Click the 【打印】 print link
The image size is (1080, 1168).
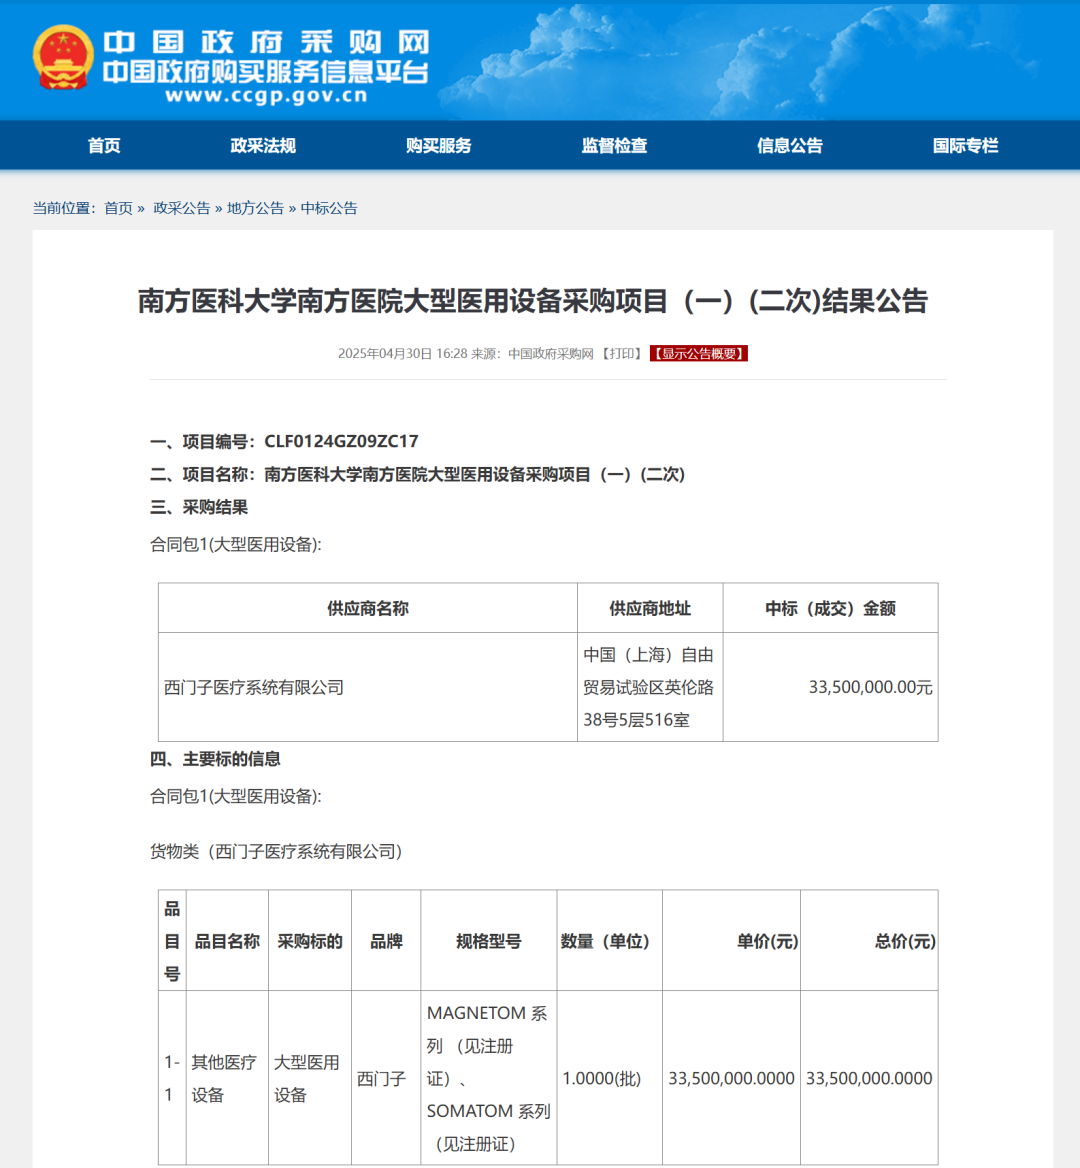point(622,353)
